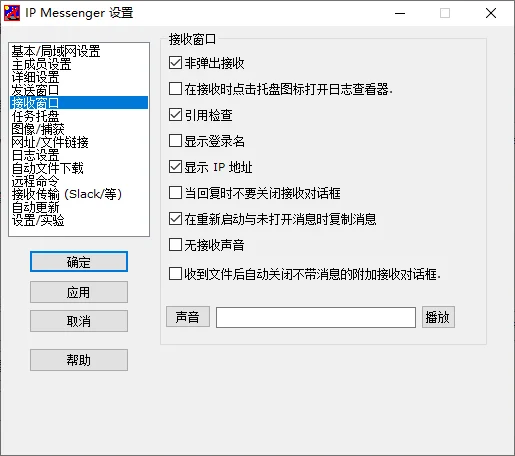Go to 详细设置 in the list

pyautogui.click(x=79, y=77)
